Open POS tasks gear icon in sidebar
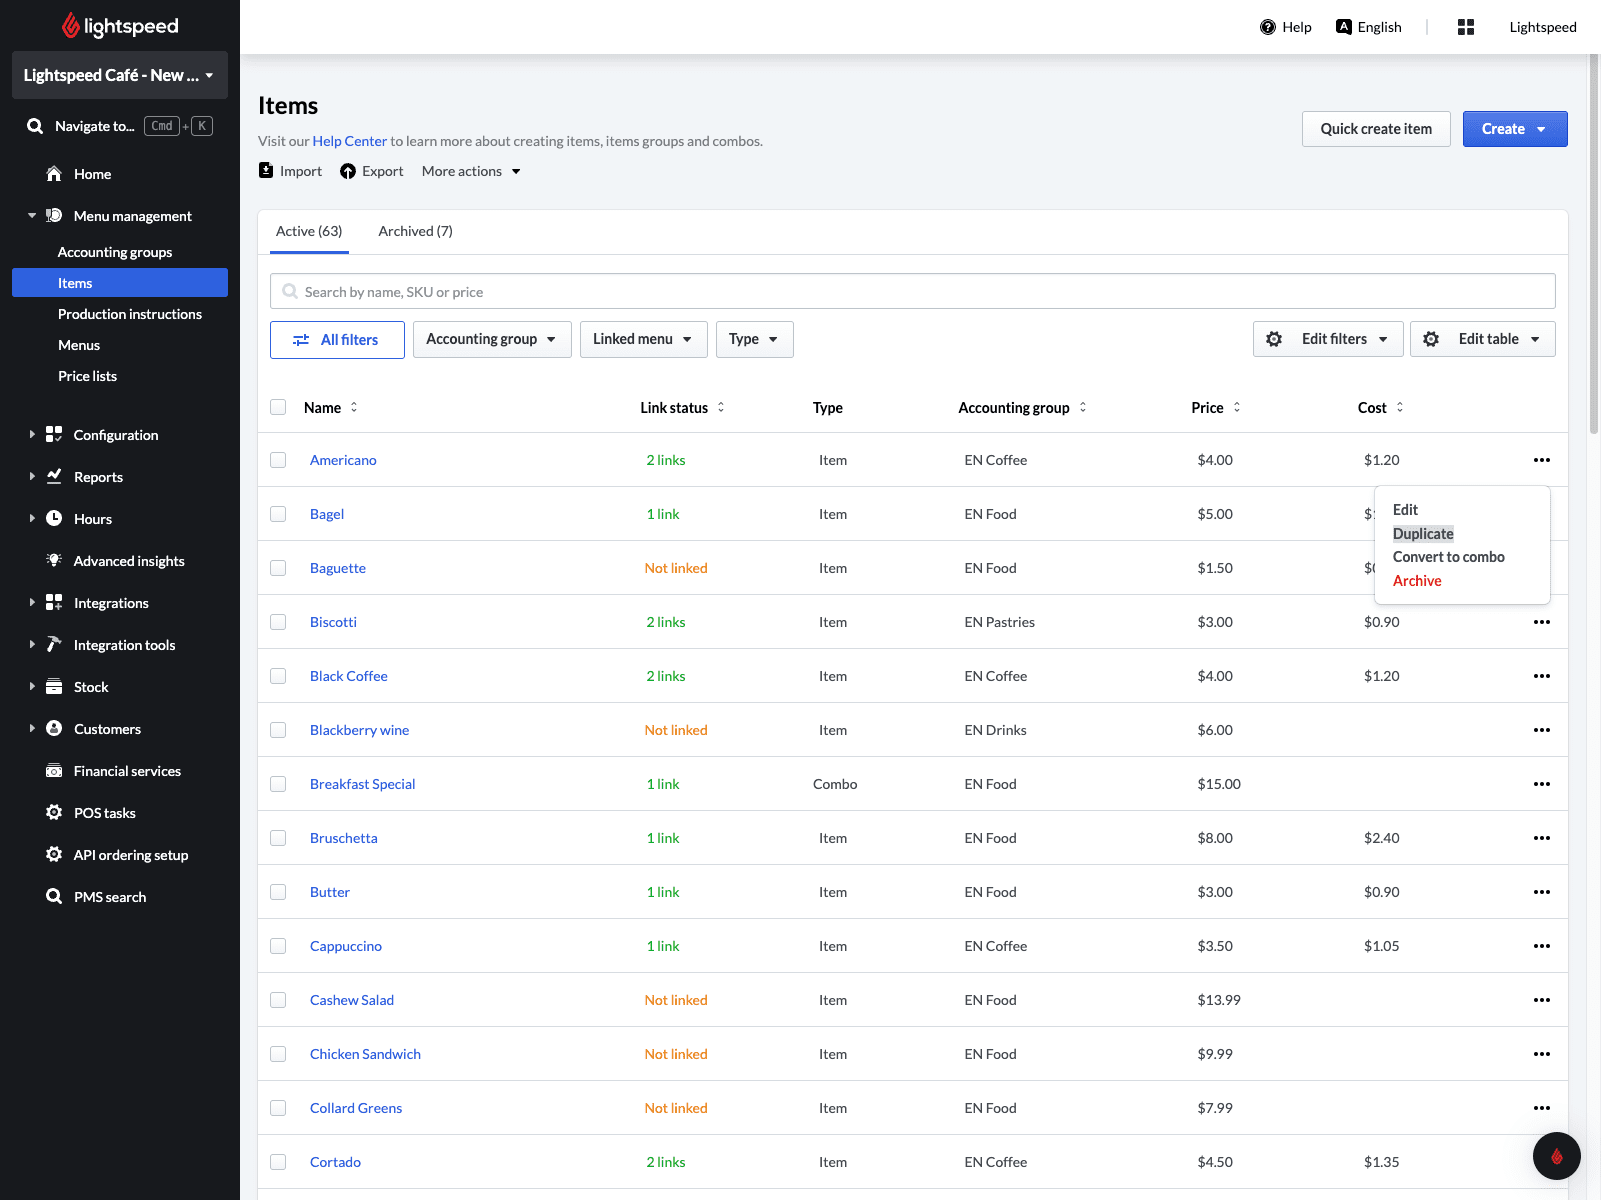 click(x=54, y=813)
